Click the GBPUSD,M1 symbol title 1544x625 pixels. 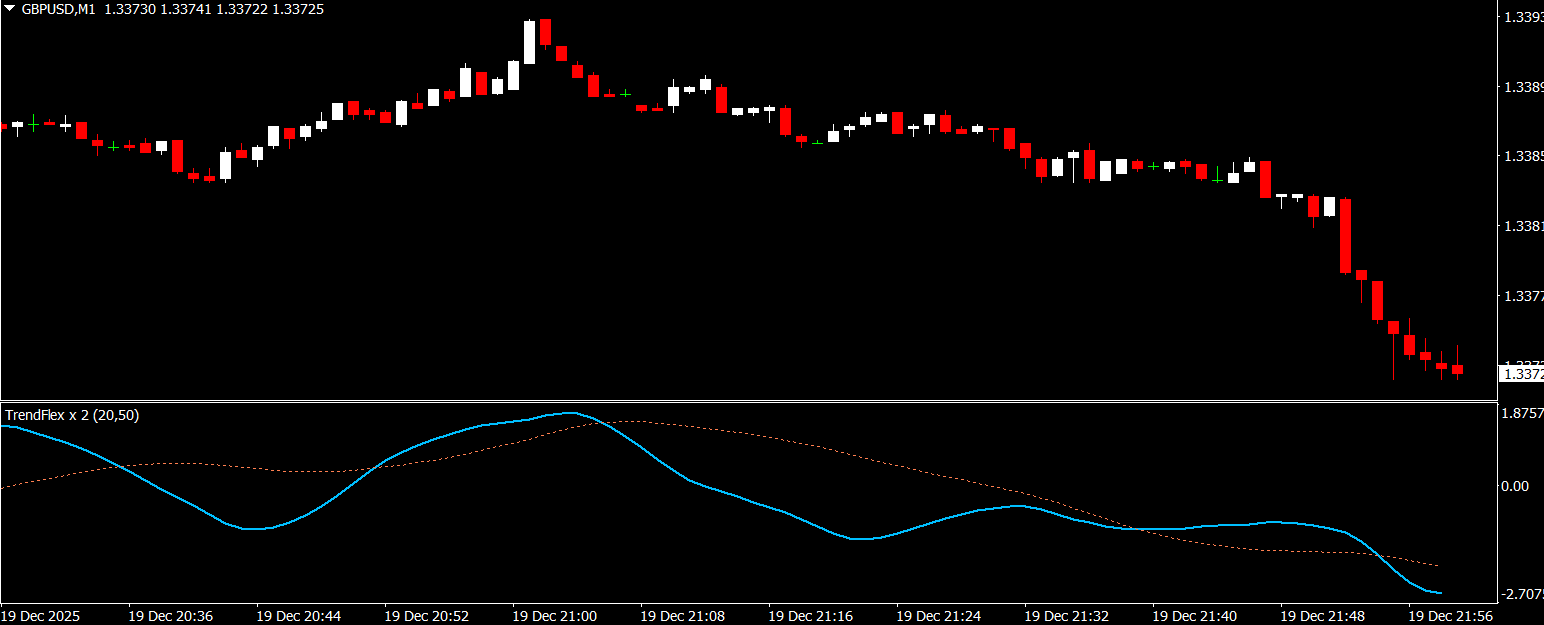(x=58, y=9)
